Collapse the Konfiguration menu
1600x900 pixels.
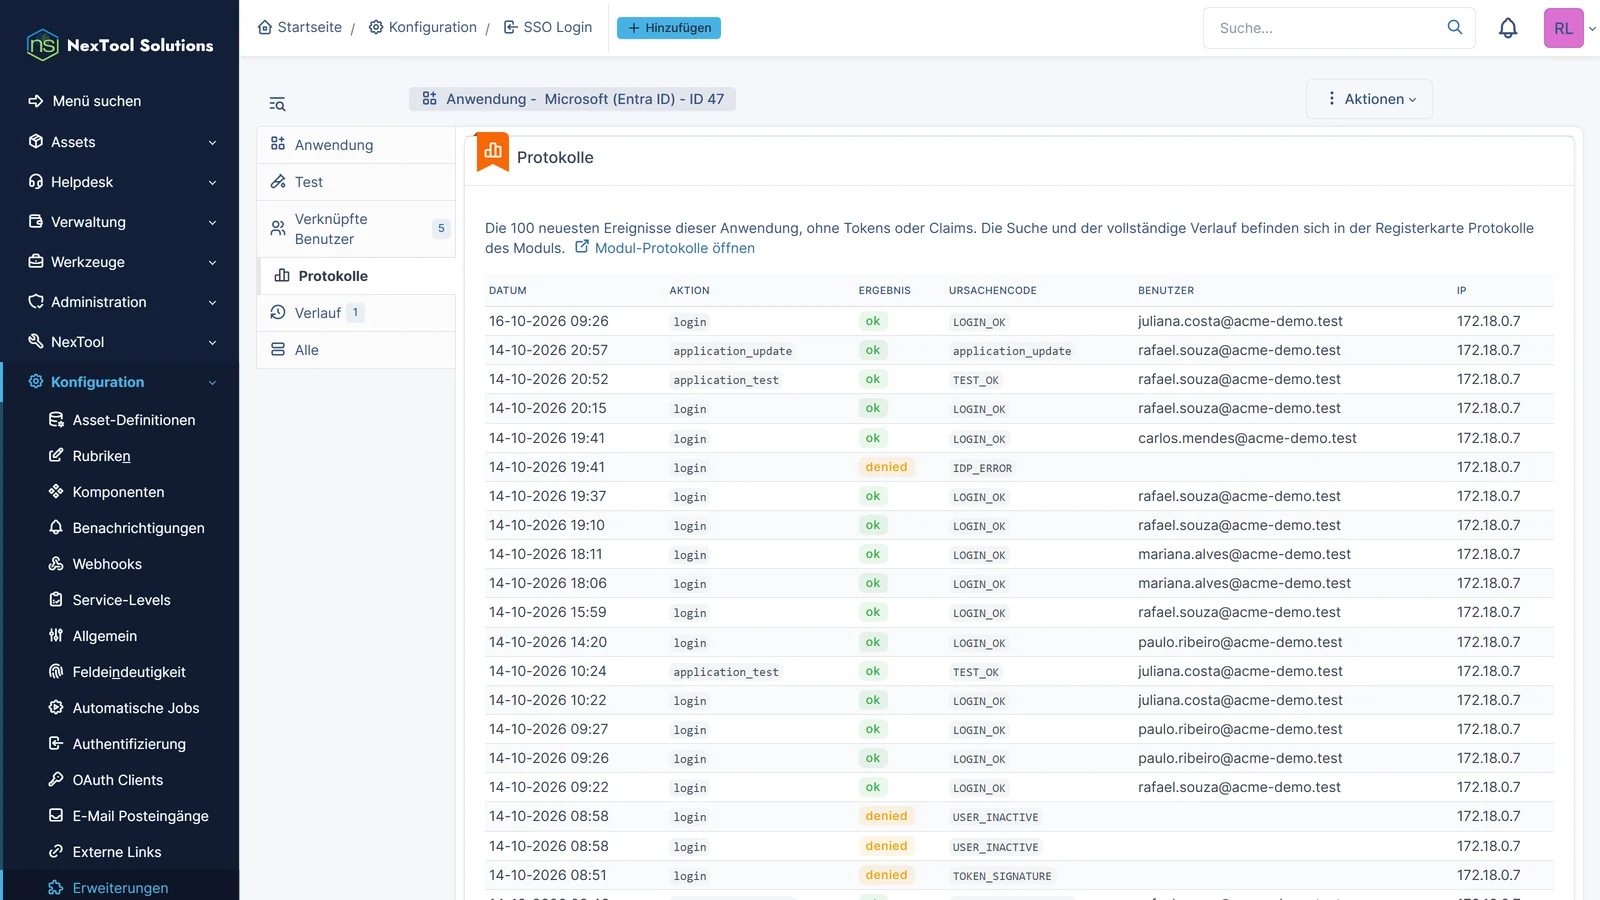(x=121, y=382)
